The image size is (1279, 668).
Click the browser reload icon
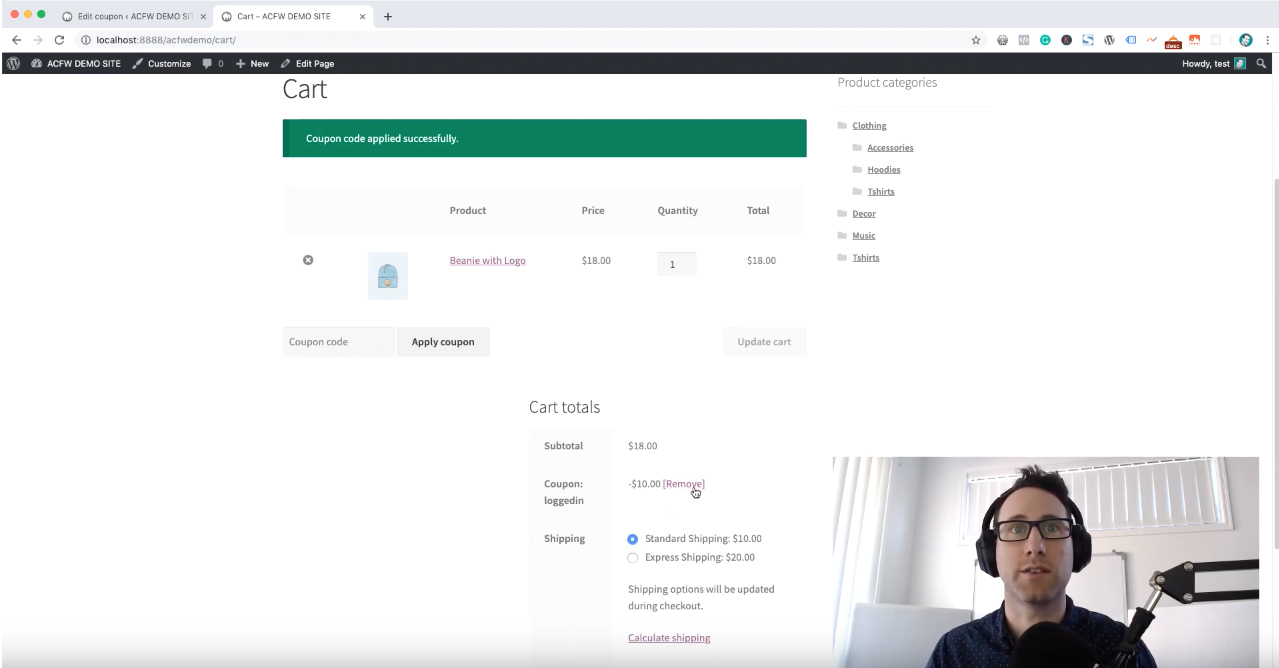coord(59,40)
